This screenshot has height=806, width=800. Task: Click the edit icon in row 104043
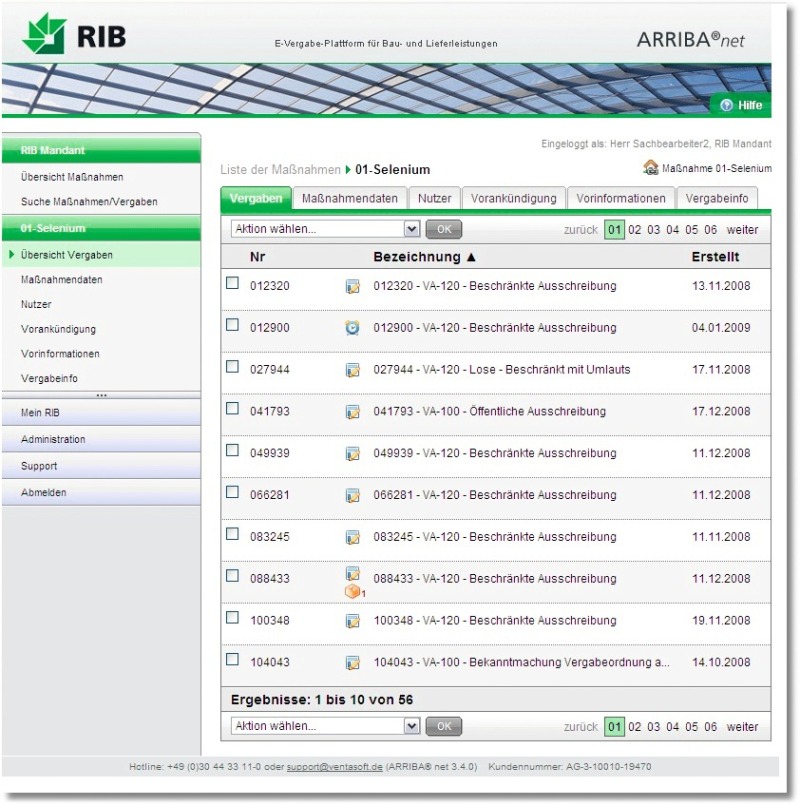[x=353, y=663]
